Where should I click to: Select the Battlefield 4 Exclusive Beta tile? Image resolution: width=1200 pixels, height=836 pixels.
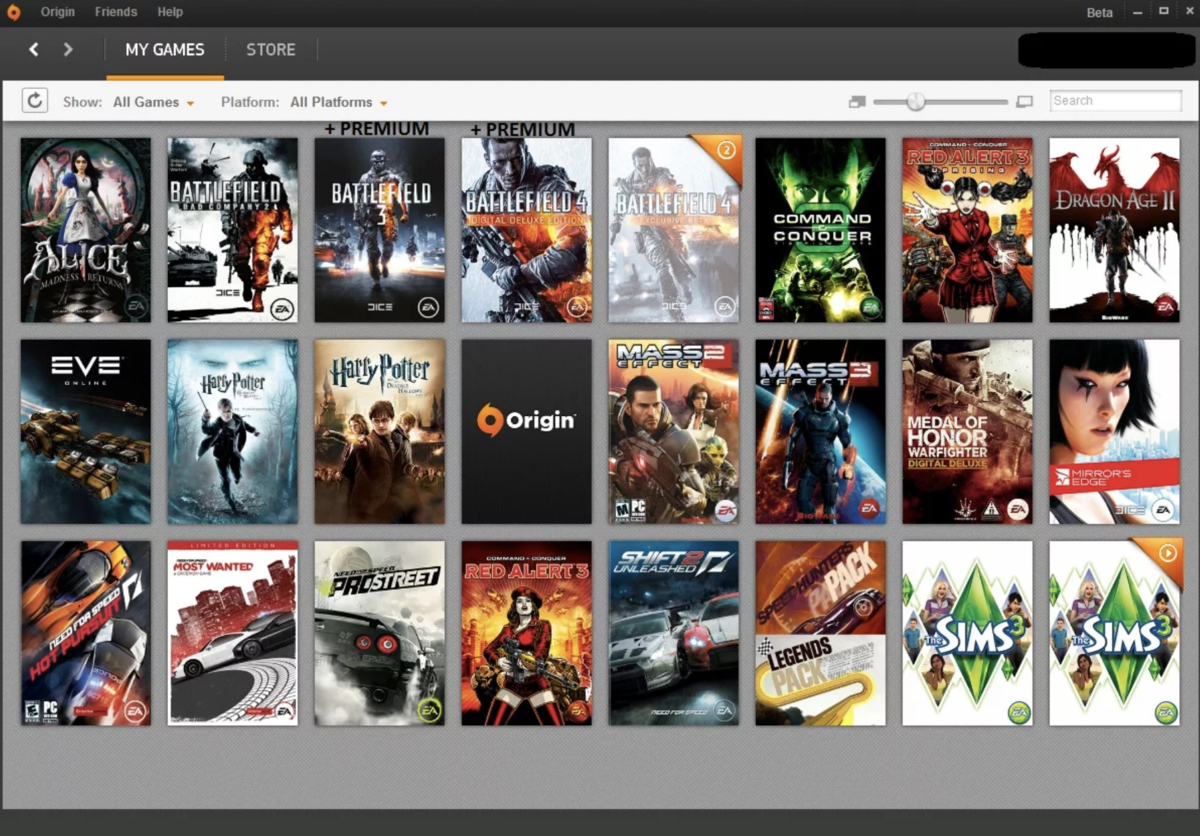click(x=674, y=230)
